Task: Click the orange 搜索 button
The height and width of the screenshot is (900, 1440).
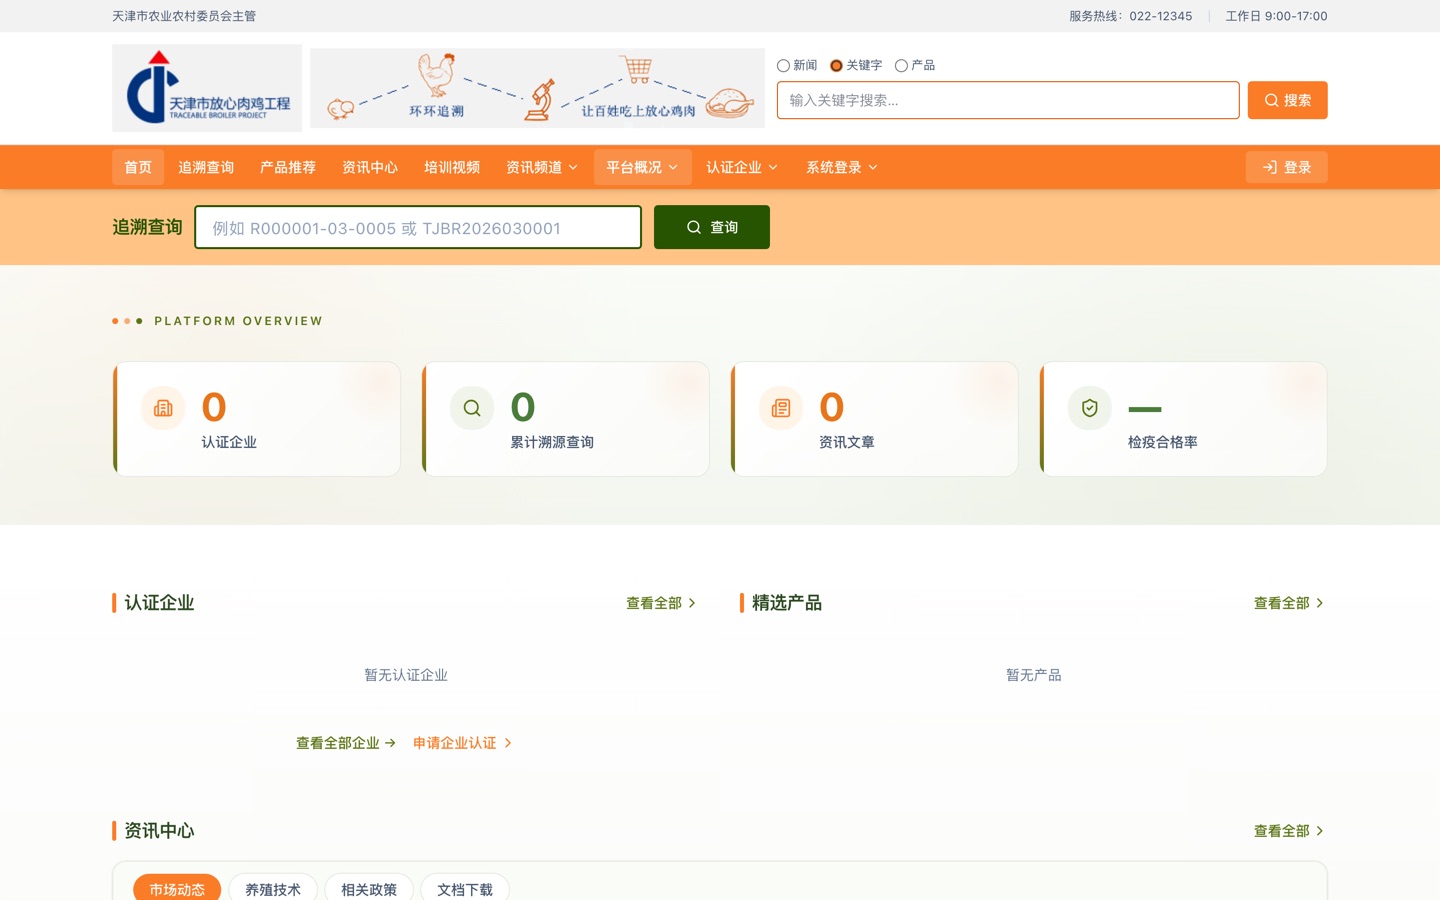Action: click(1287, 100)
